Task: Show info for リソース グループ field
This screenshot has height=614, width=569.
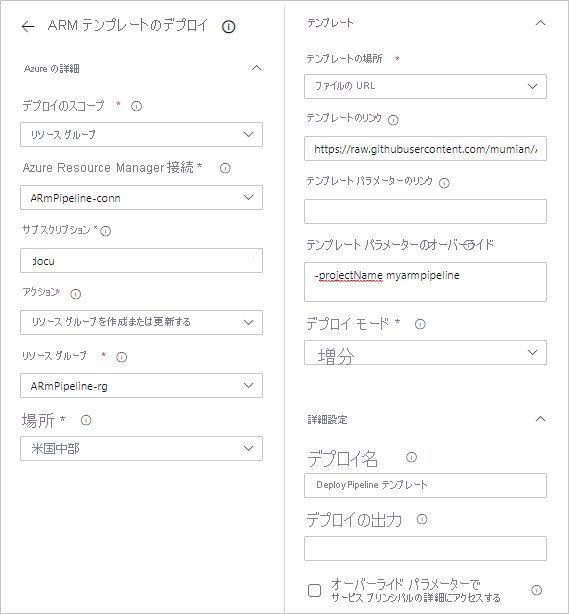Action: 122,357
